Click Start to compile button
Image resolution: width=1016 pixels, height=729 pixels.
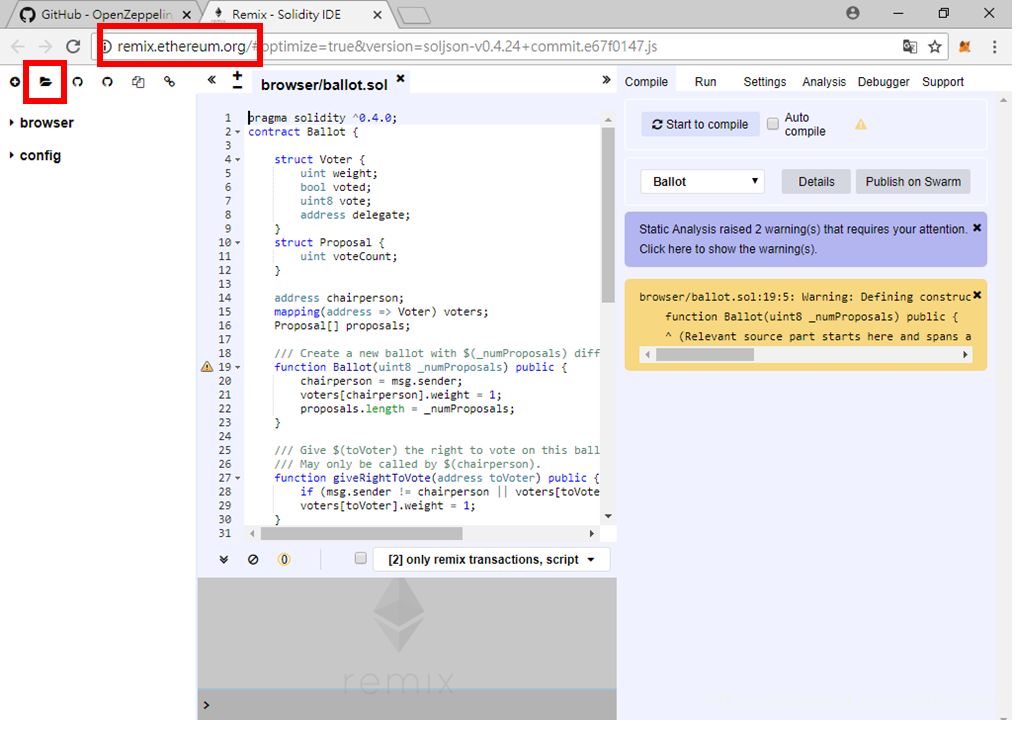pyautogui.click(x=700, y=124)
